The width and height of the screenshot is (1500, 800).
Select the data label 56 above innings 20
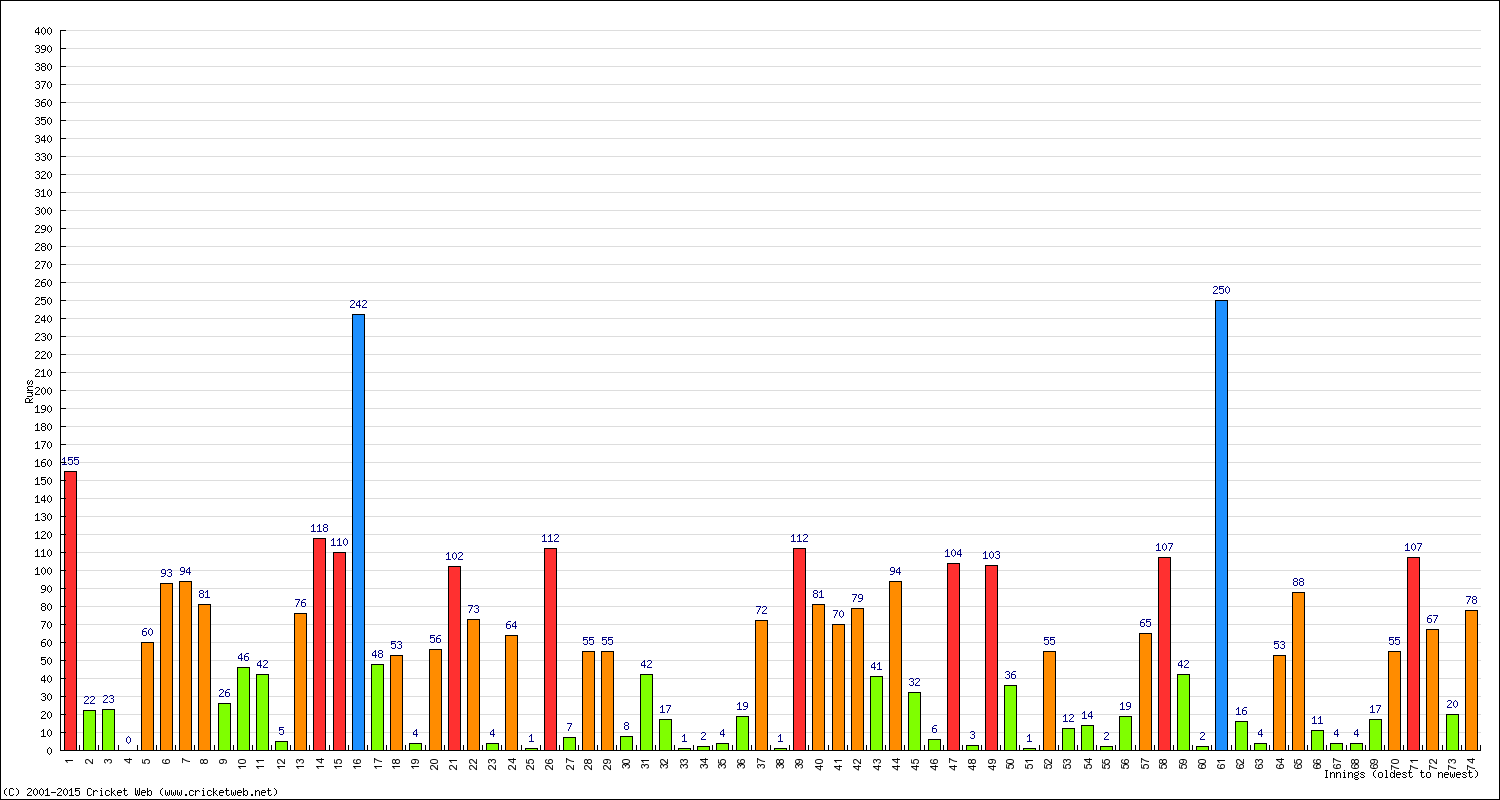435,639
